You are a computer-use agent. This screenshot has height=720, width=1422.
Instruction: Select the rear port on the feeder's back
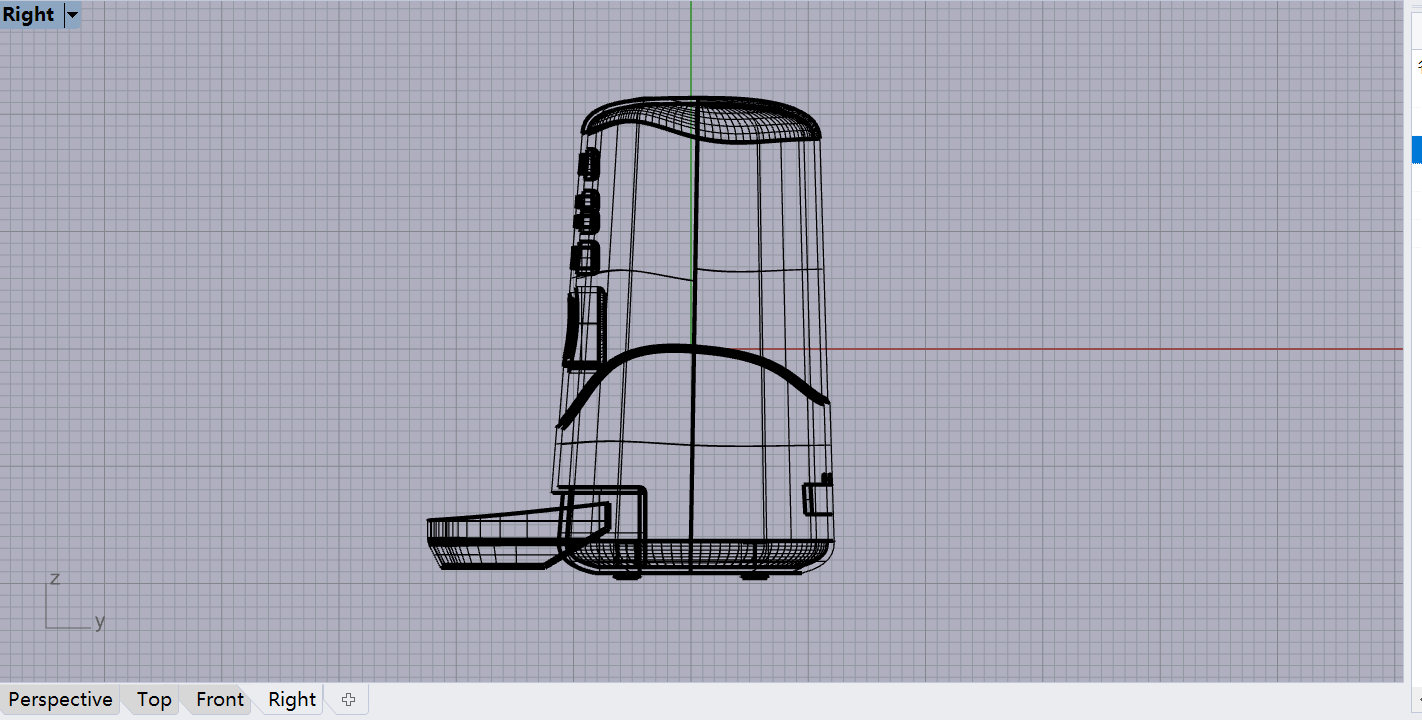coord(819,496)
